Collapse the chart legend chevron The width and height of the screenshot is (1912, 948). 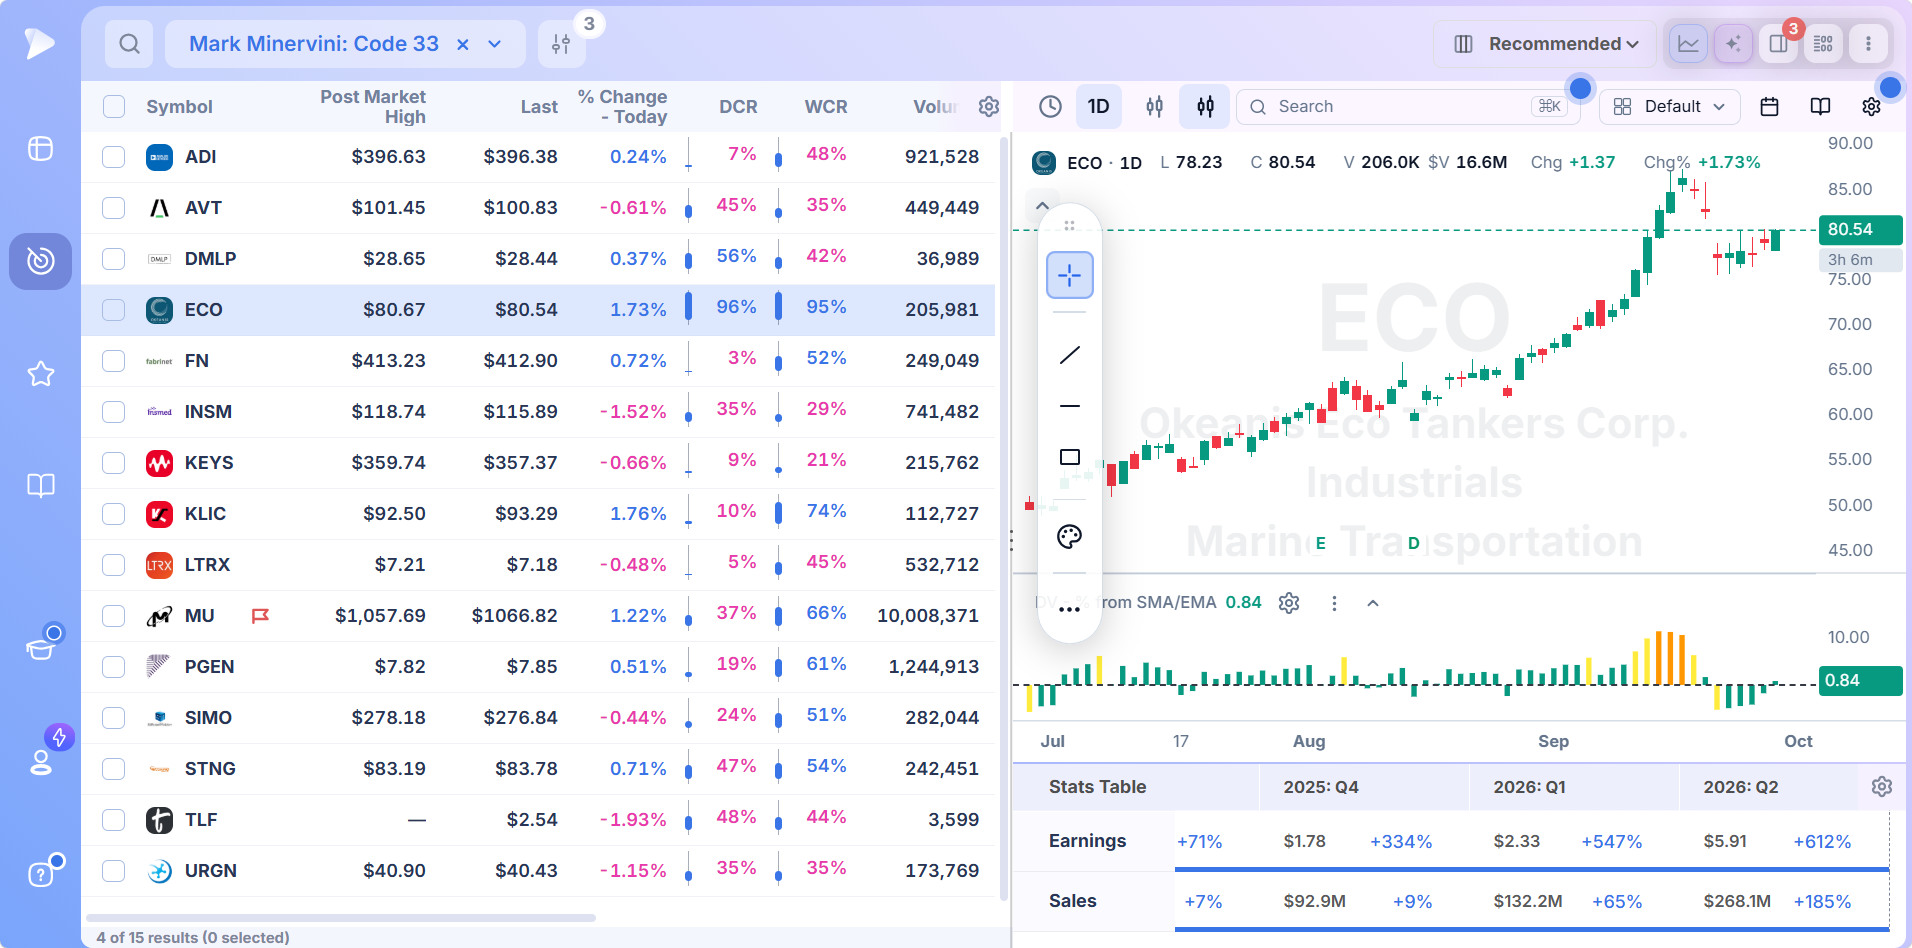[1042, 206]
